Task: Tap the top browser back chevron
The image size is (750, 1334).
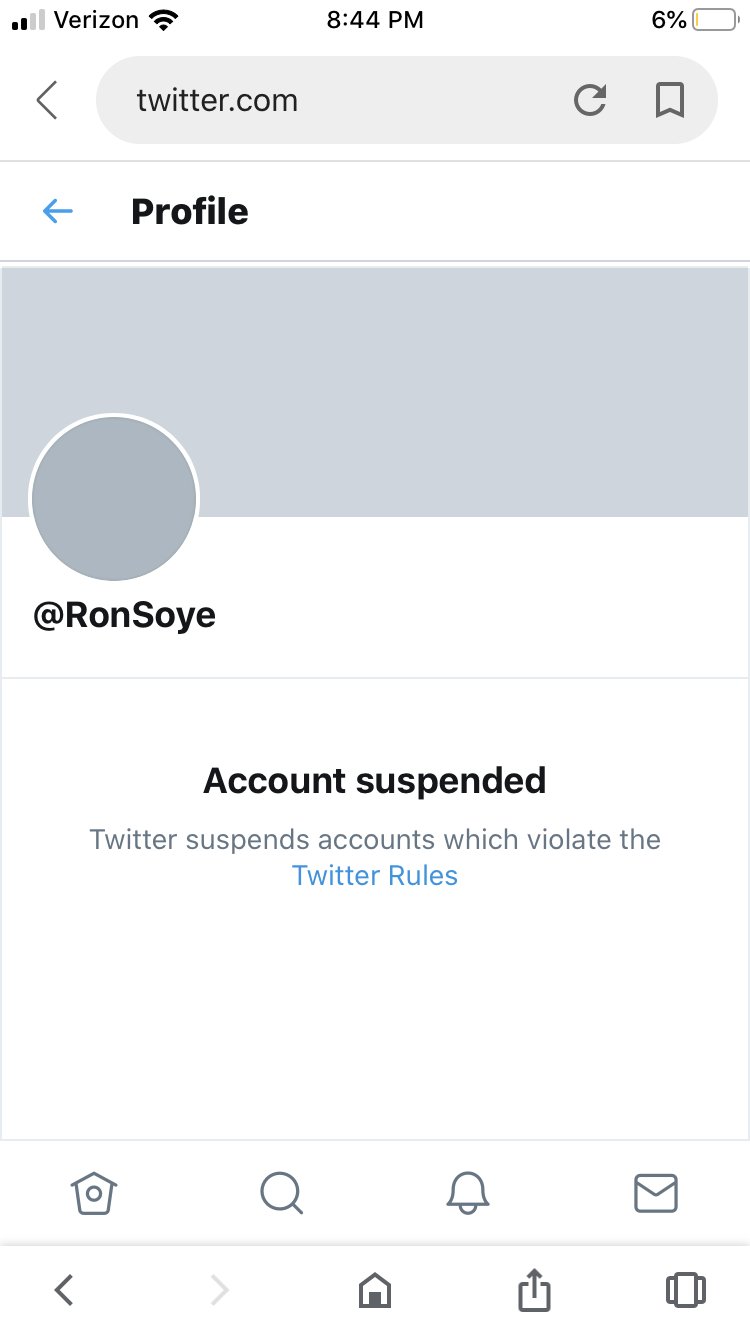Action: point(47,100)
